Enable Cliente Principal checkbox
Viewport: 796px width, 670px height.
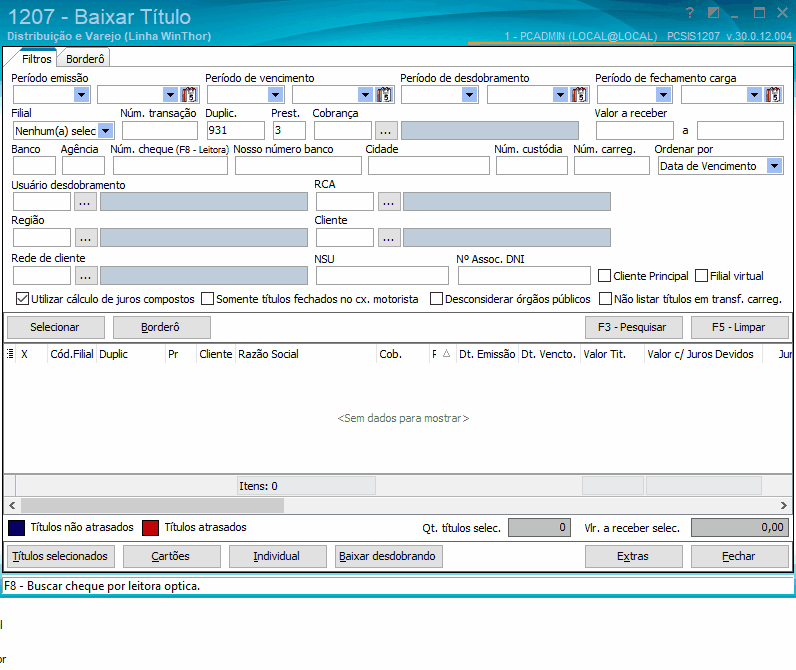click(604, 276)
